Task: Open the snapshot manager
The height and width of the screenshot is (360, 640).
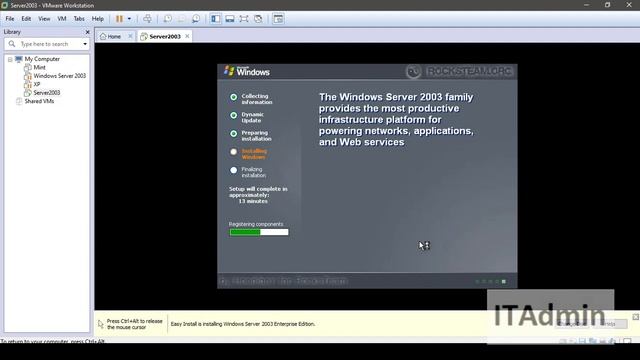Action: coord(196,19)
